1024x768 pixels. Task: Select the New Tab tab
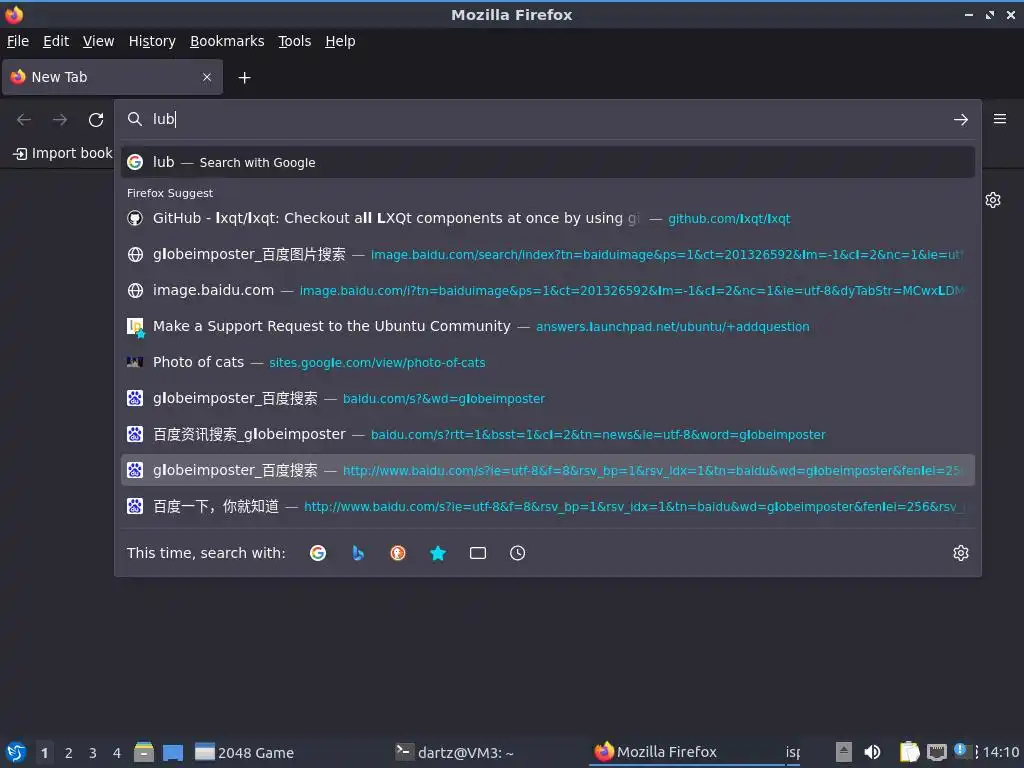[112, 77]
